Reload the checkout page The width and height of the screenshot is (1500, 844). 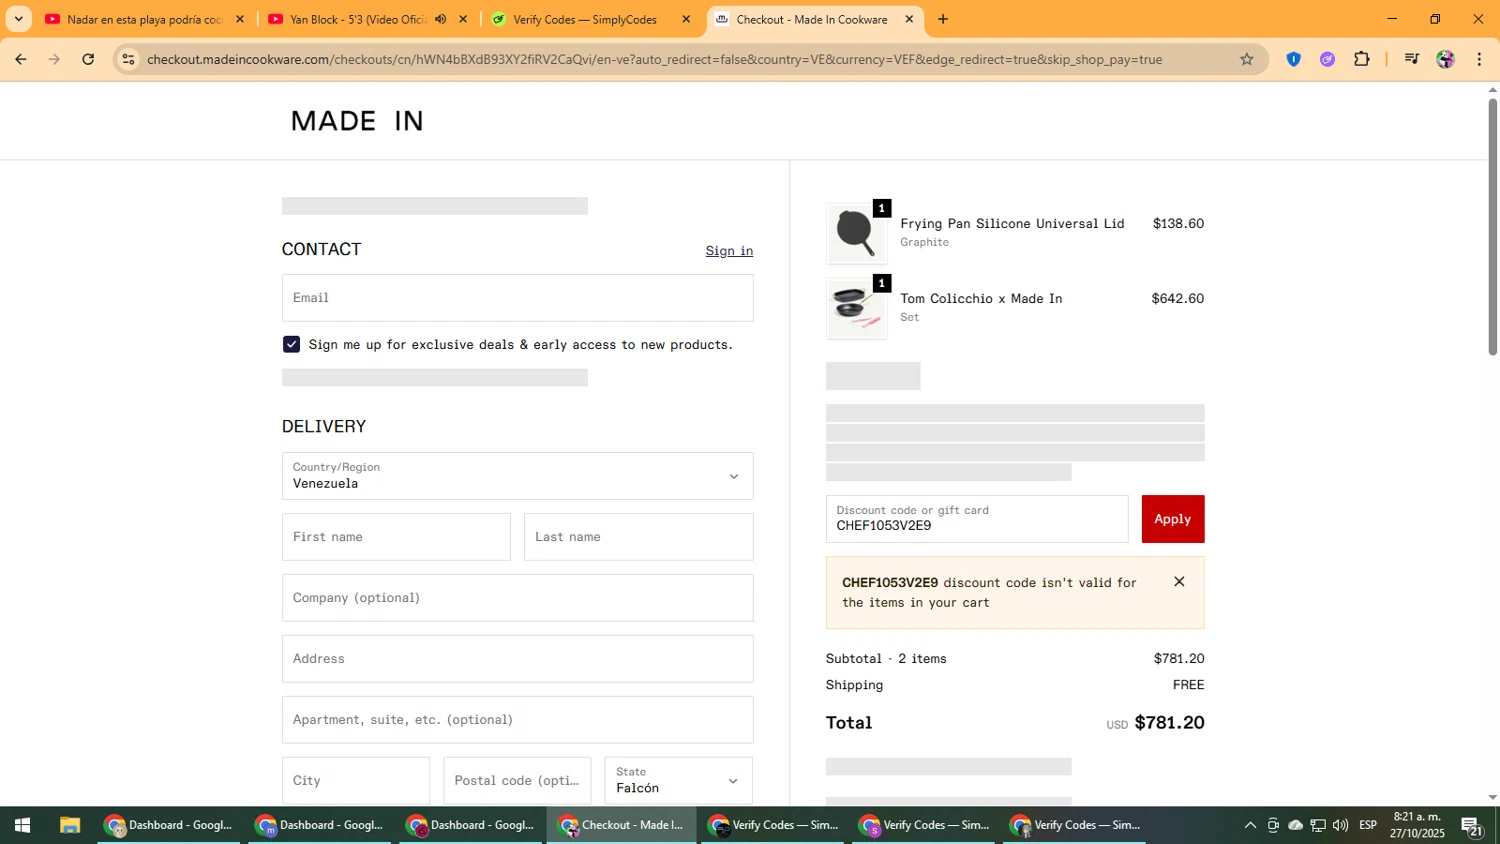(88, 59)
